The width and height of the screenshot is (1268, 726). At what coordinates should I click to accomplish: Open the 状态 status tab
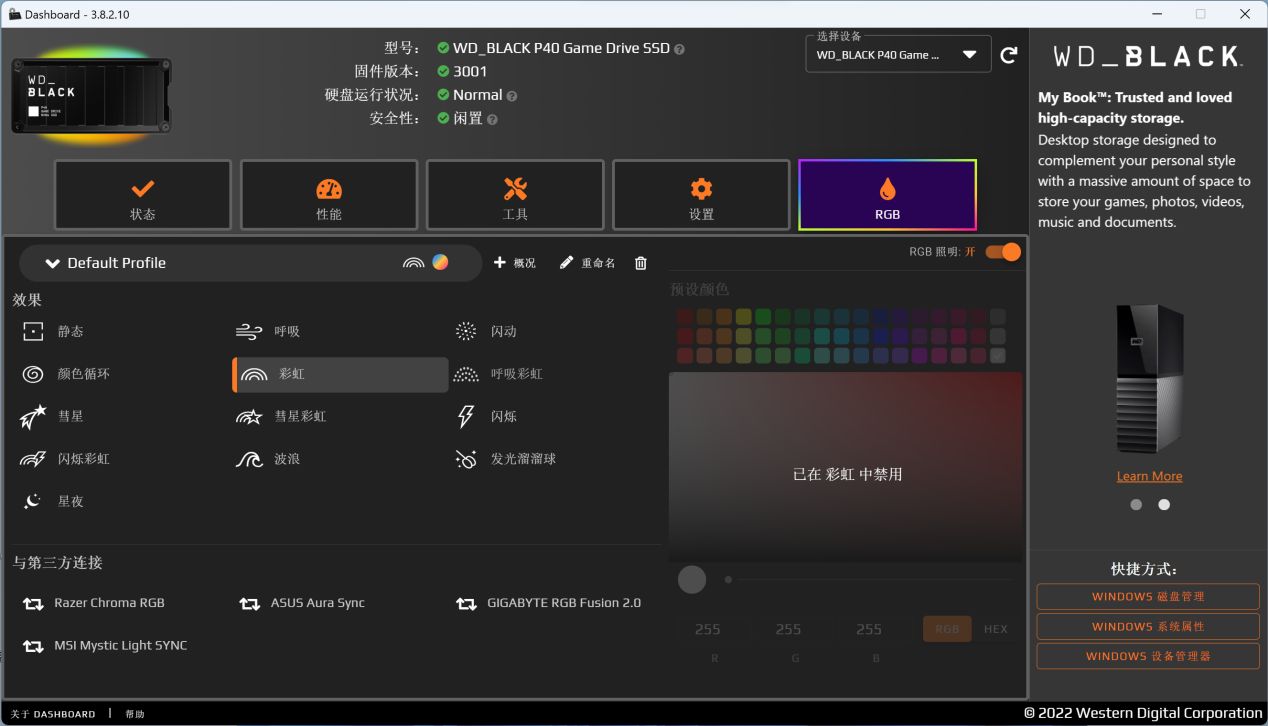(x=142, y=195)
